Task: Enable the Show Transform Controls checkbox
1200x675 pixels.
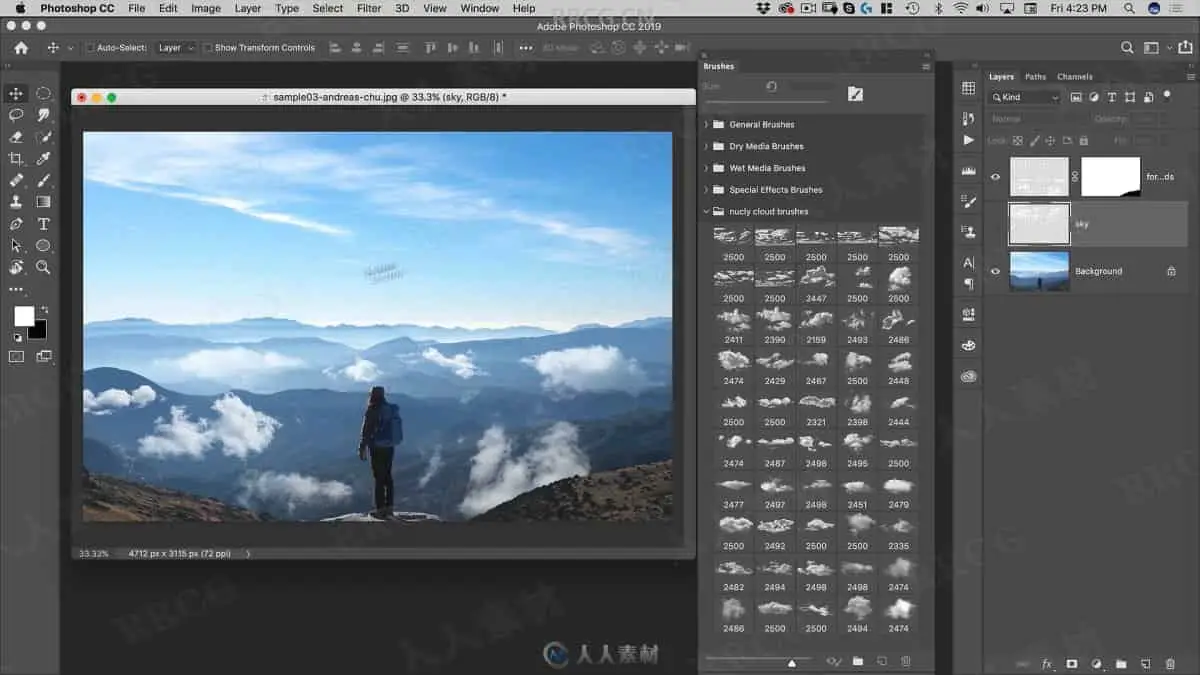Action: point(208,48)
